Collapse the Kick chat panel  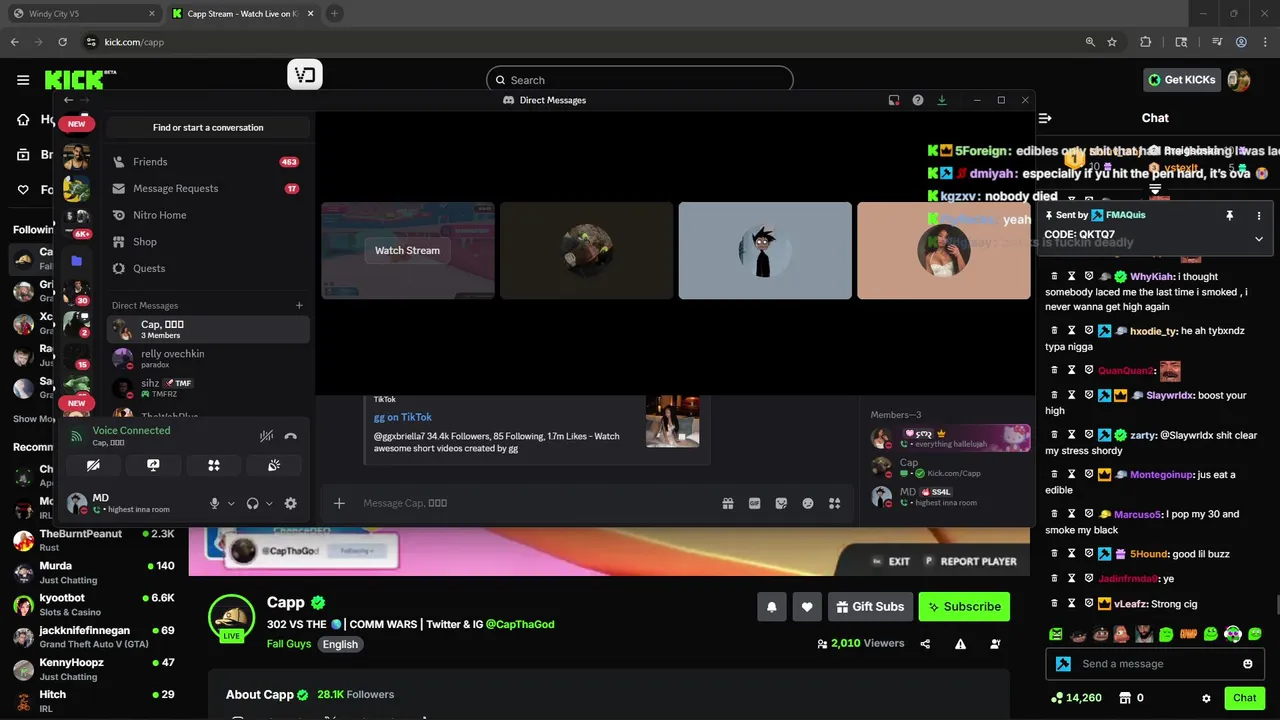tap(1045, 118)
